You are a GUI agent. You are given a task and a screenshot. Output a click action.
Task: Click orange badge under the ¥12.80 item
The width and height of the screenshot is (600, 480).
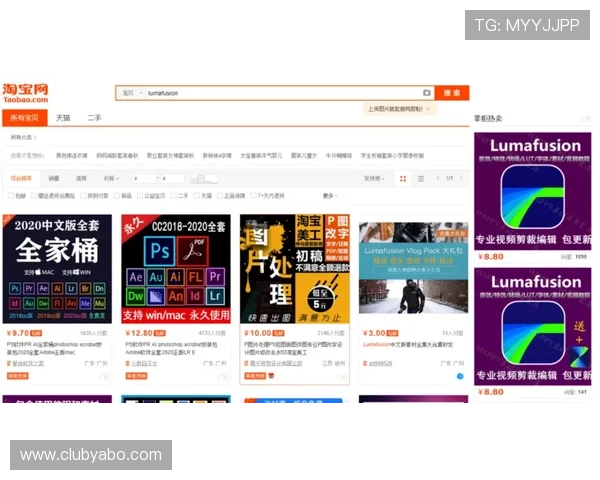[136, 376]
